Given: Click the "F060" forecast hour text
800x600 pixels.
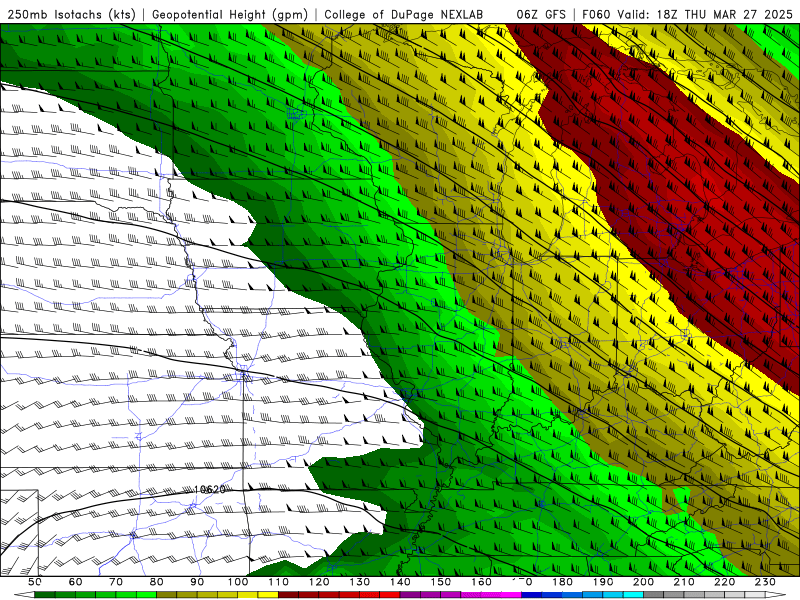Looking at the screenshot, I should (596, 14).
